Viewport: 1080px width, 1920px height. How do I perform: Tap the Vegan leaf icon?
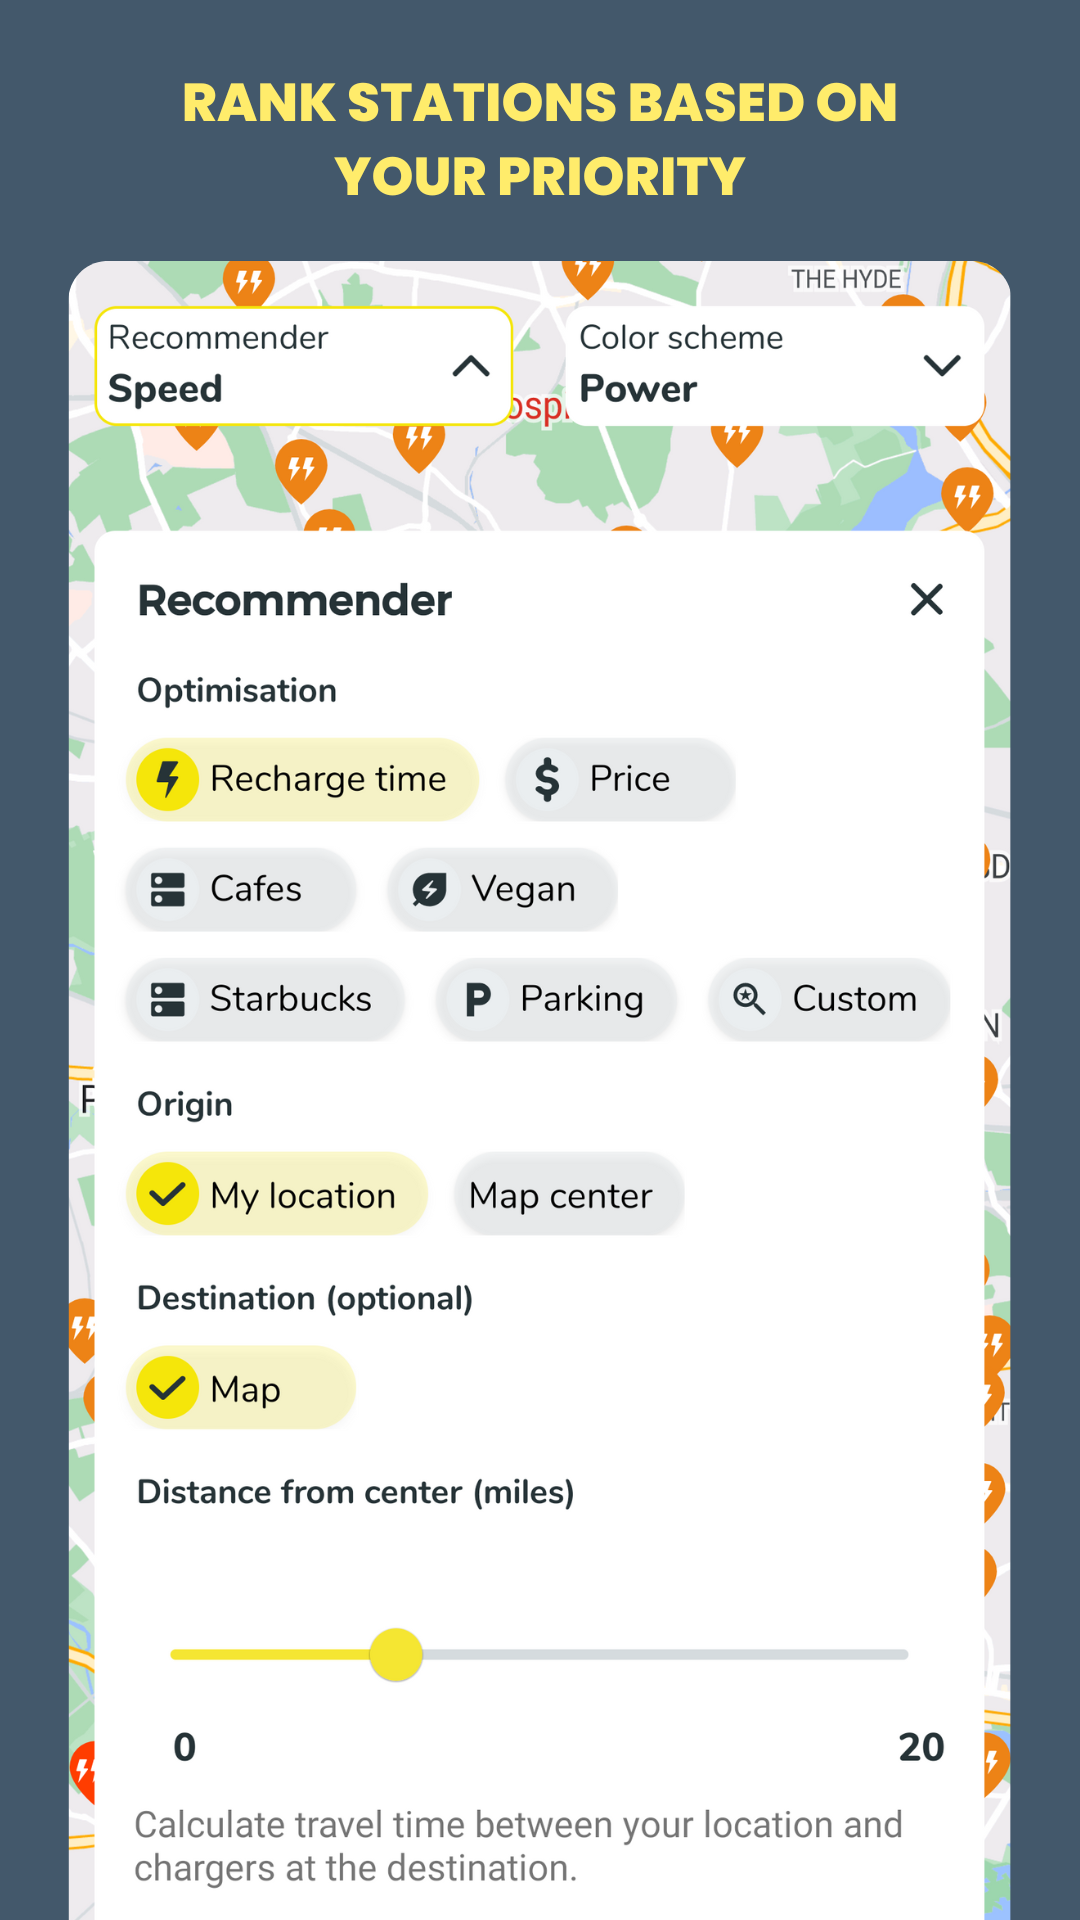(430, 889)
